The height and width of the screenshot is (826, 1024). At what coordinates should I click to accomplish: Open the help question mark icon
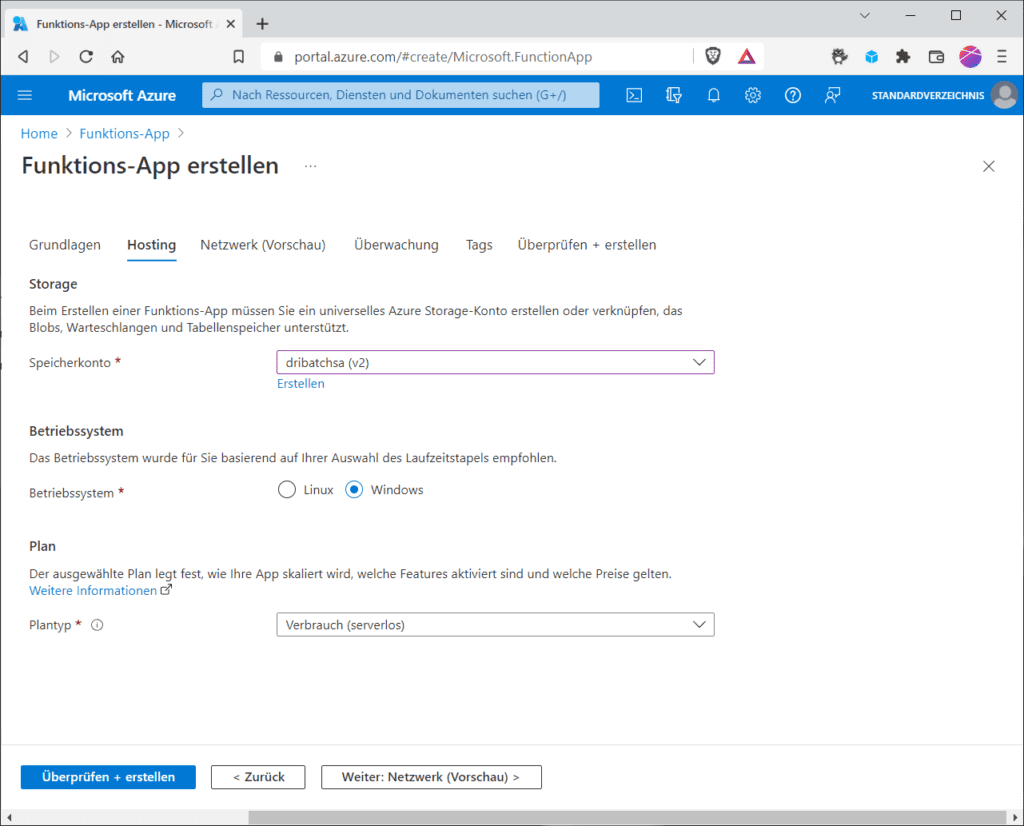pyautogui.click(x=793, y=95)
